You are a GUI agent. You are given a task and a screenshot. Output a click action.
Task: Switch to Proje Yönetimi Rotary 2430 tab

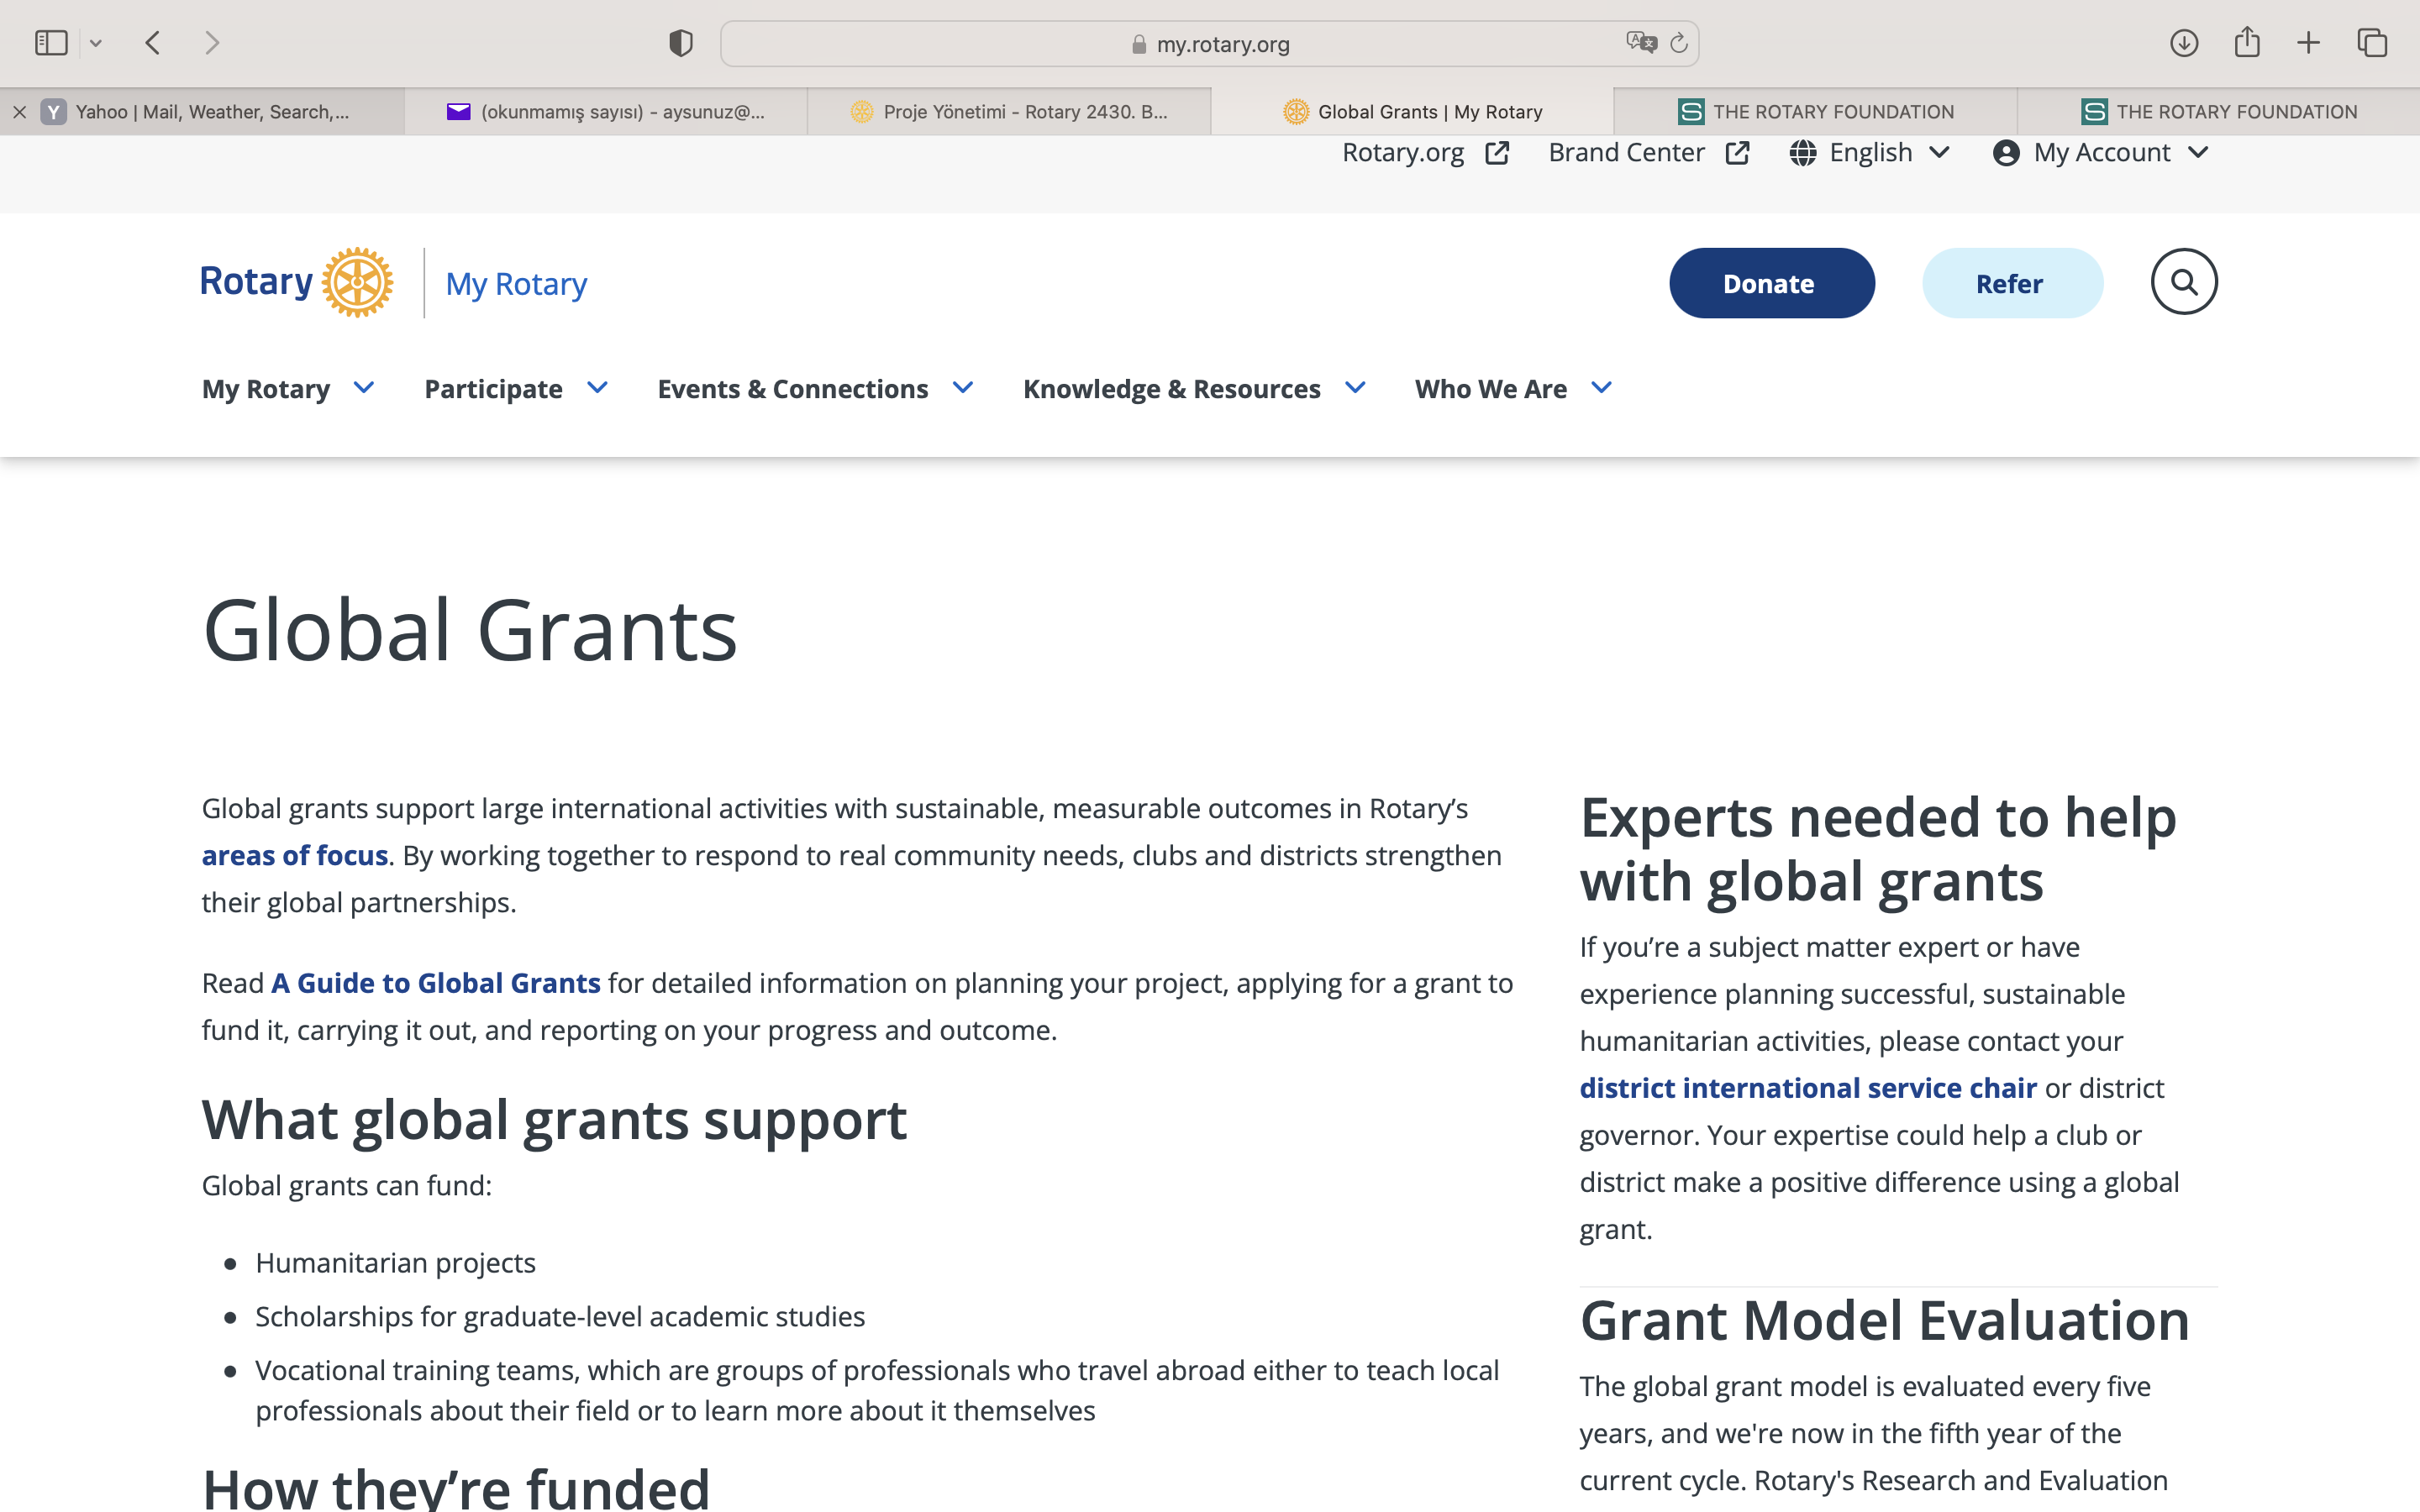1009,112
